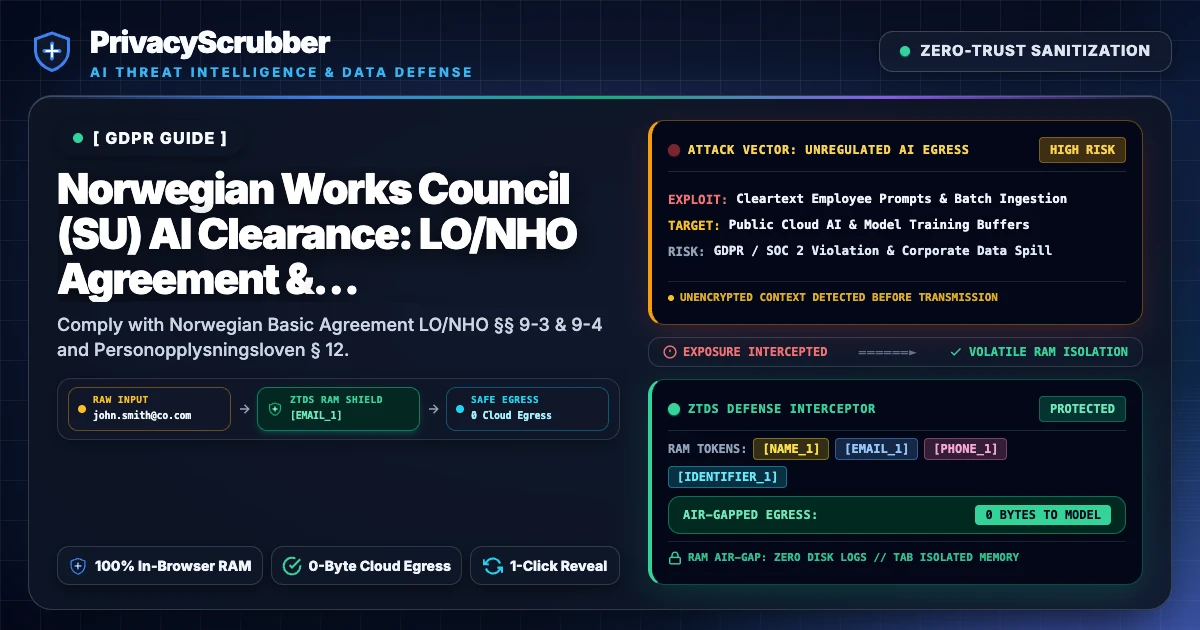
Task: Select the RAW INPUT box with john.smith@co.com
Action: tap(149, 408)
